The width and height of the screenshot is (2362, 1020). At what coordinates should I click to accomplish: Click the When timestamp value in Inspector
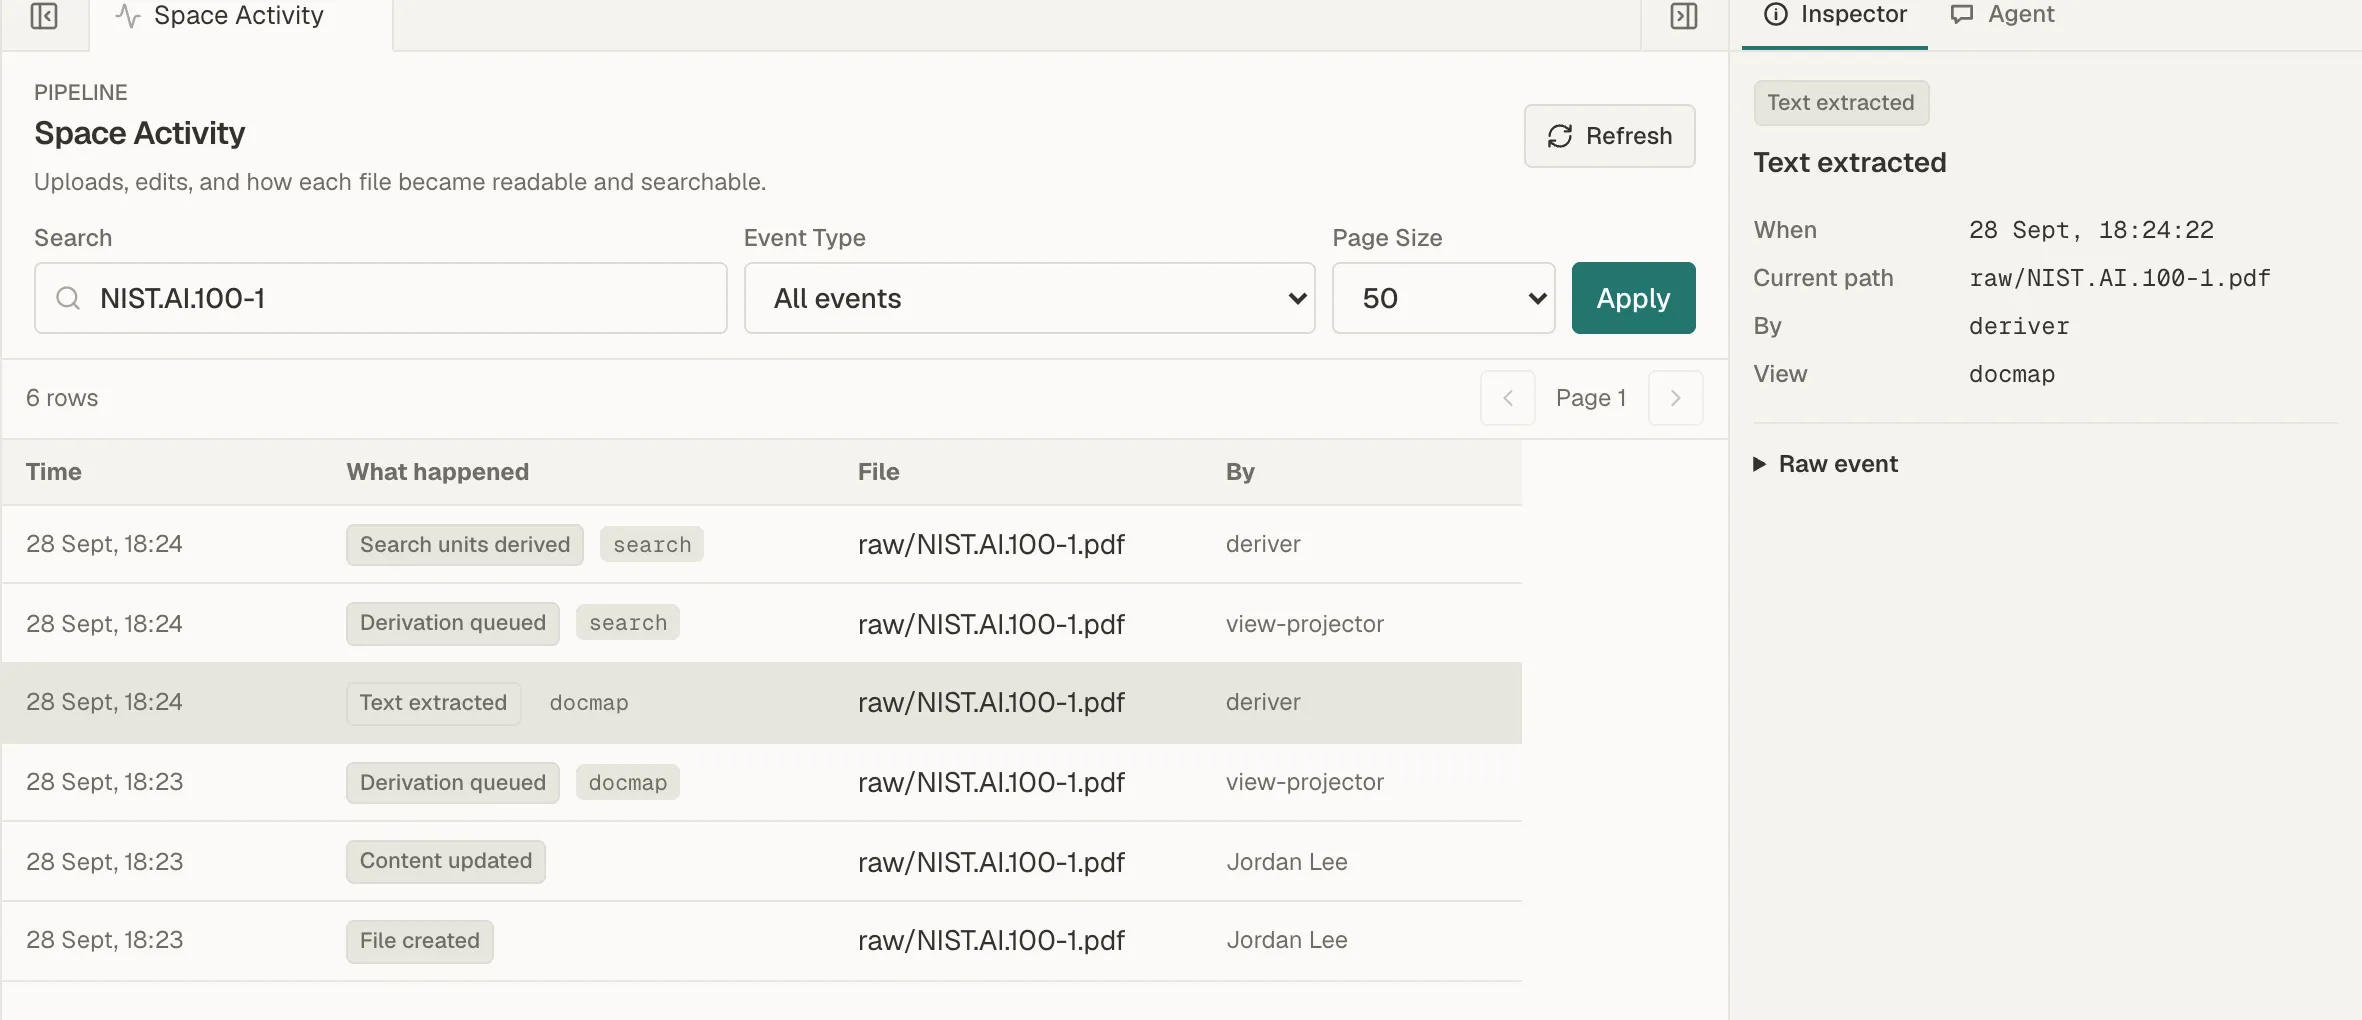point(2091,230)
